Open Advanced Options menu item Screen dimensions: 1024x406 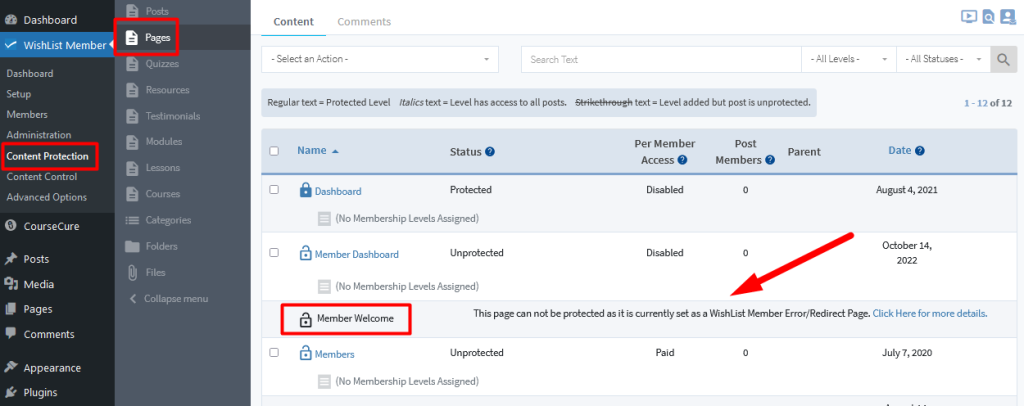tap(46, 197)
